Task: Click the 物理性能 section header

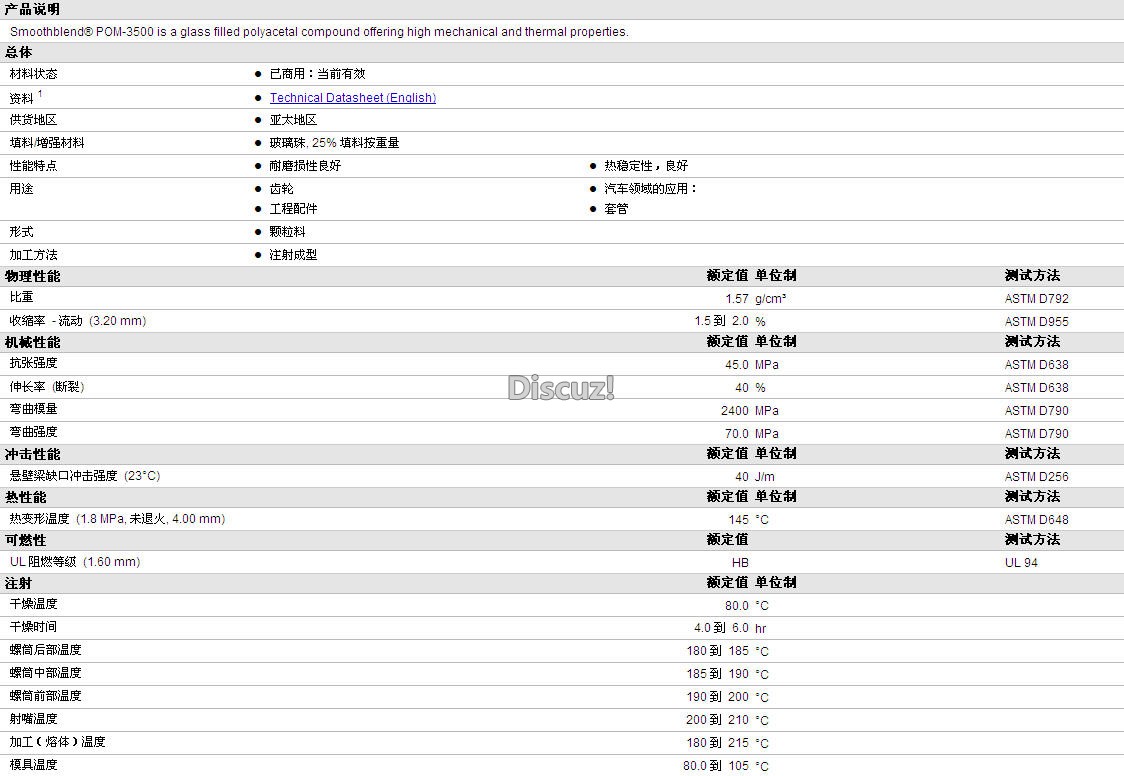Action: pos(32,276)
